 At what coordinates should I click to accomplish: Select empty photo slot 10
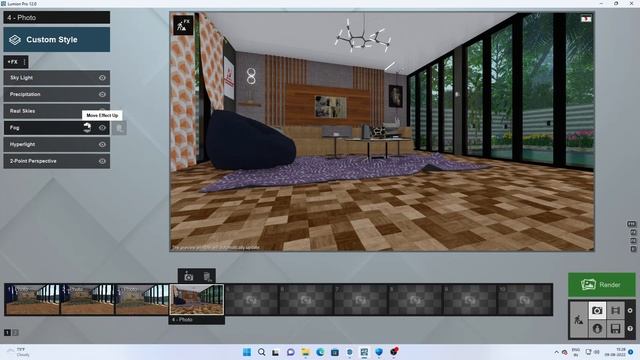tap(524, 300)
